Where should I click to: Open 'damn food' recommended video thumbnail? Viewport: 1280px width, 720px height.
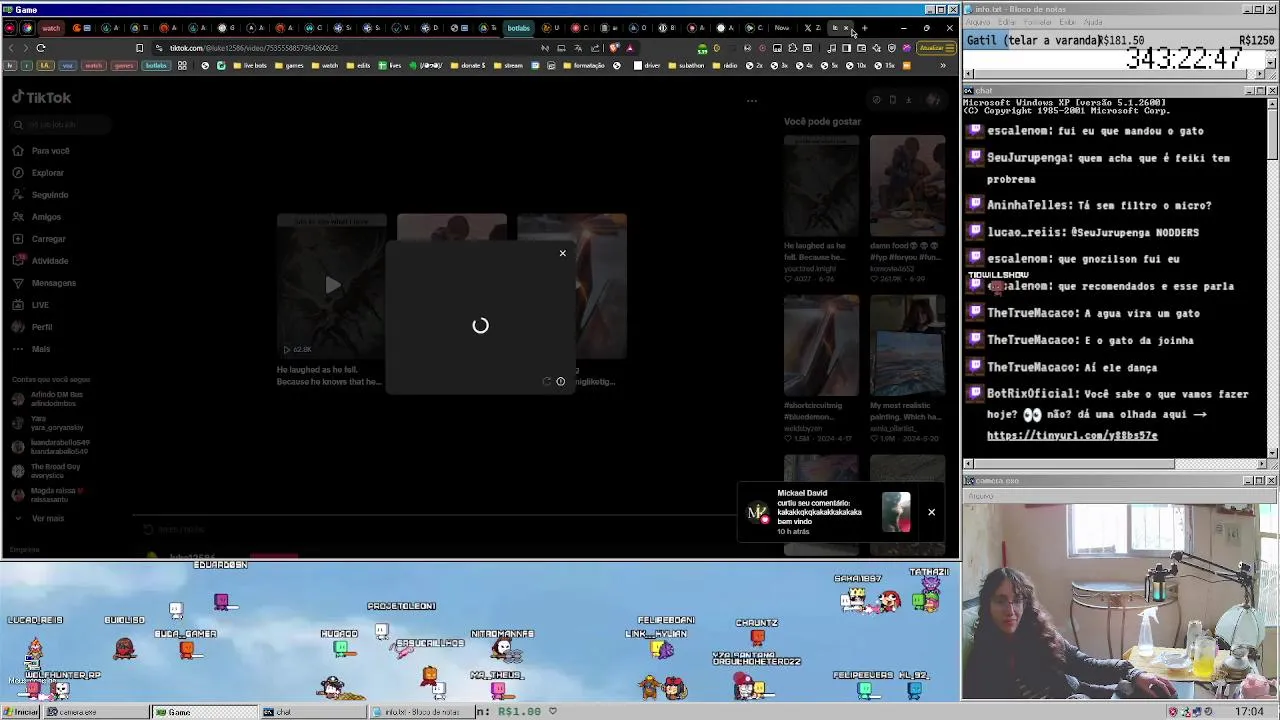pos(907,186)
